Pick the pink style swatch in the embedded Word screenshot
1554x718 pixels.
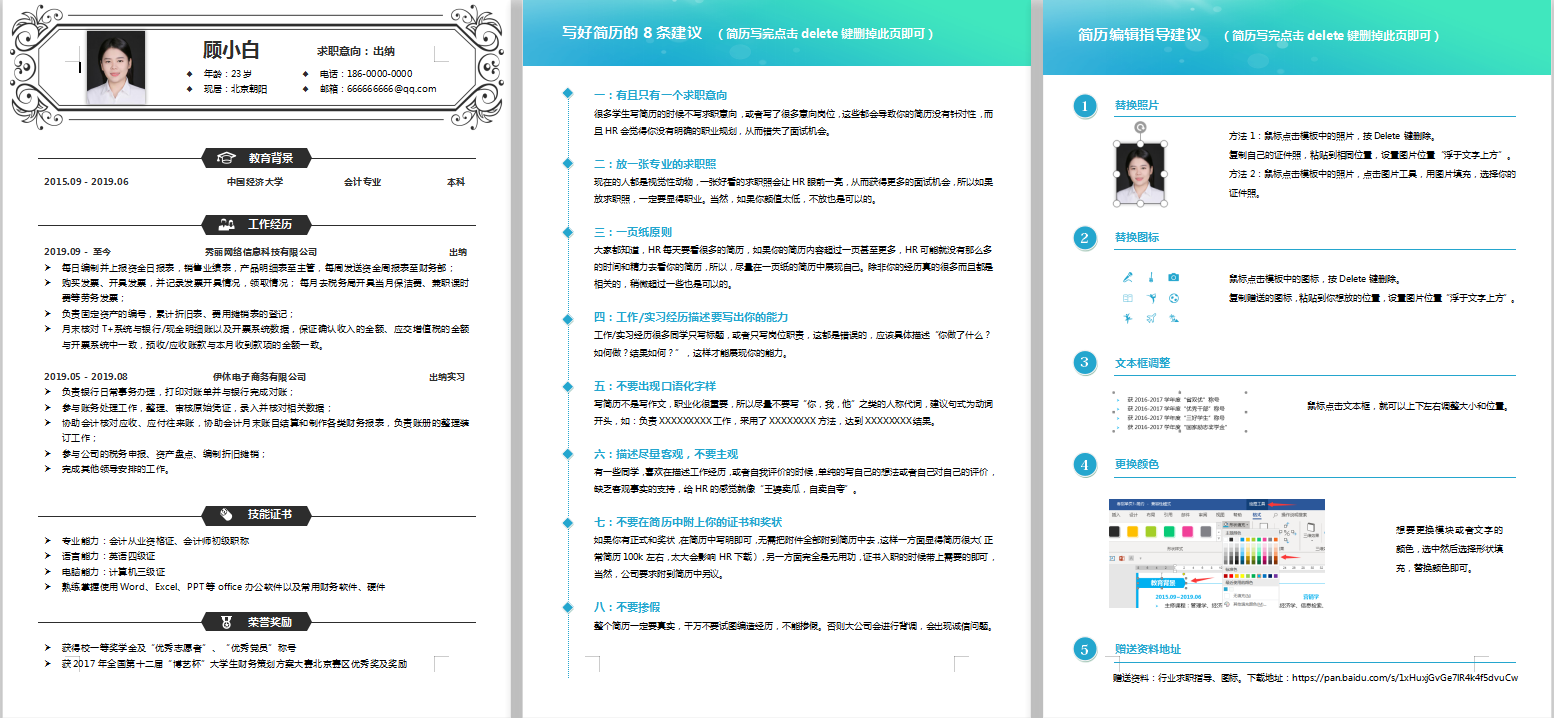pos(1189,530)
